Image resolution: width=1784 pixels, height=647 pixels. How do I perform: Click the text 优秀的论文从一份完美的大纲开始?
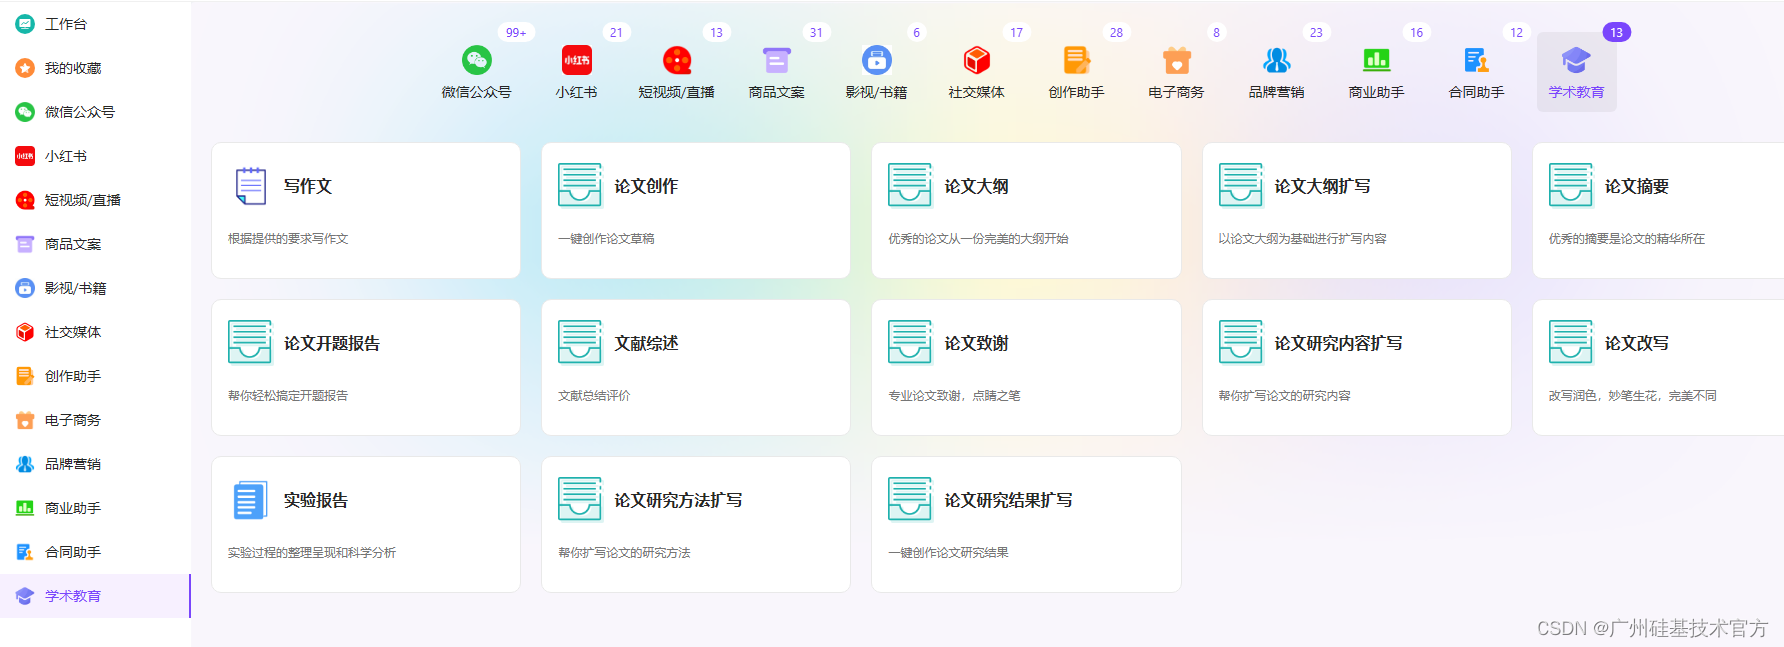click(978, 239)
